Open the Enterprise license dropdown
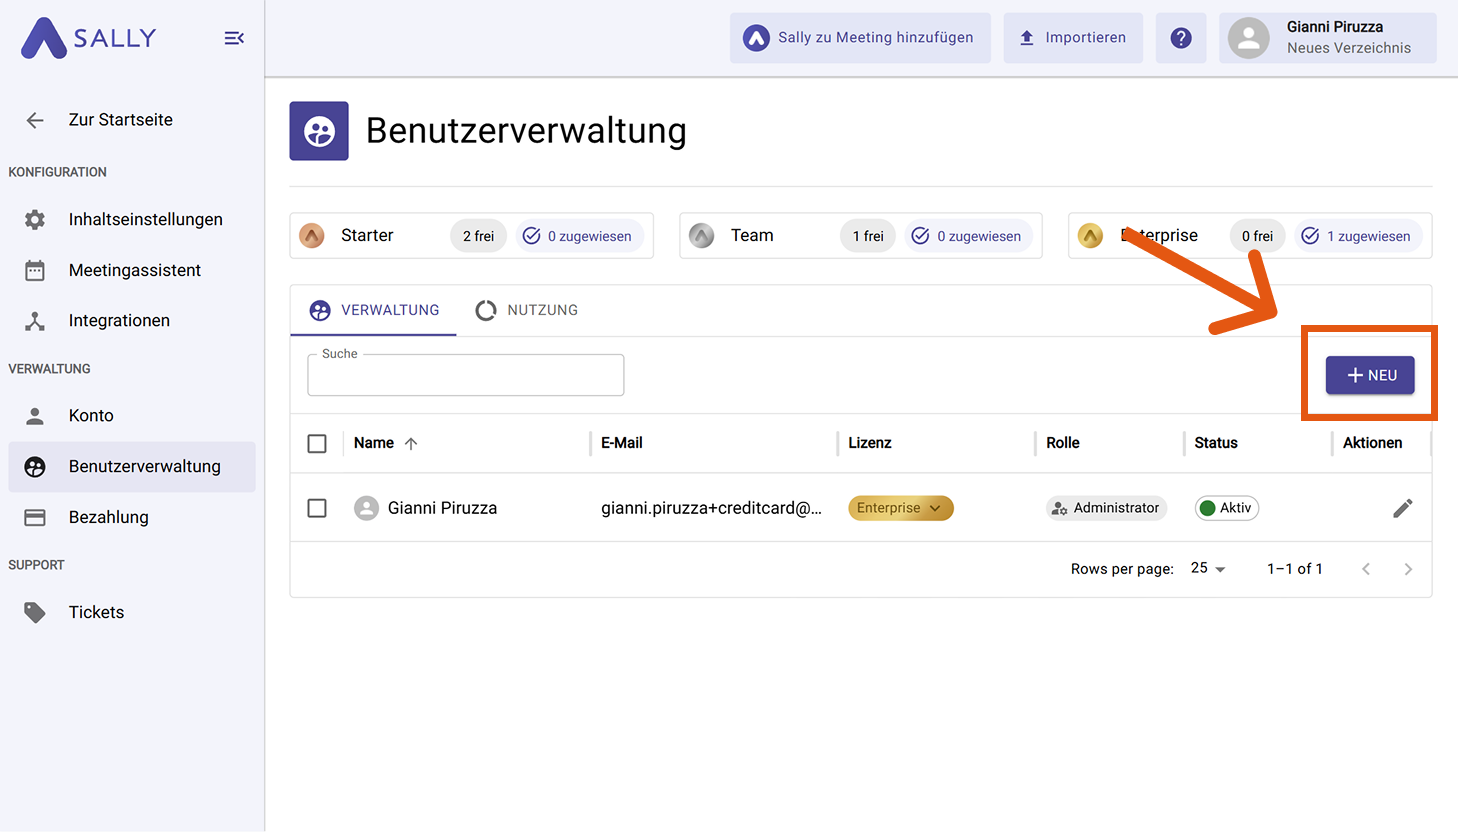Image resolution: width=1458 pixels, height=832 pixels. click(901, 508)
